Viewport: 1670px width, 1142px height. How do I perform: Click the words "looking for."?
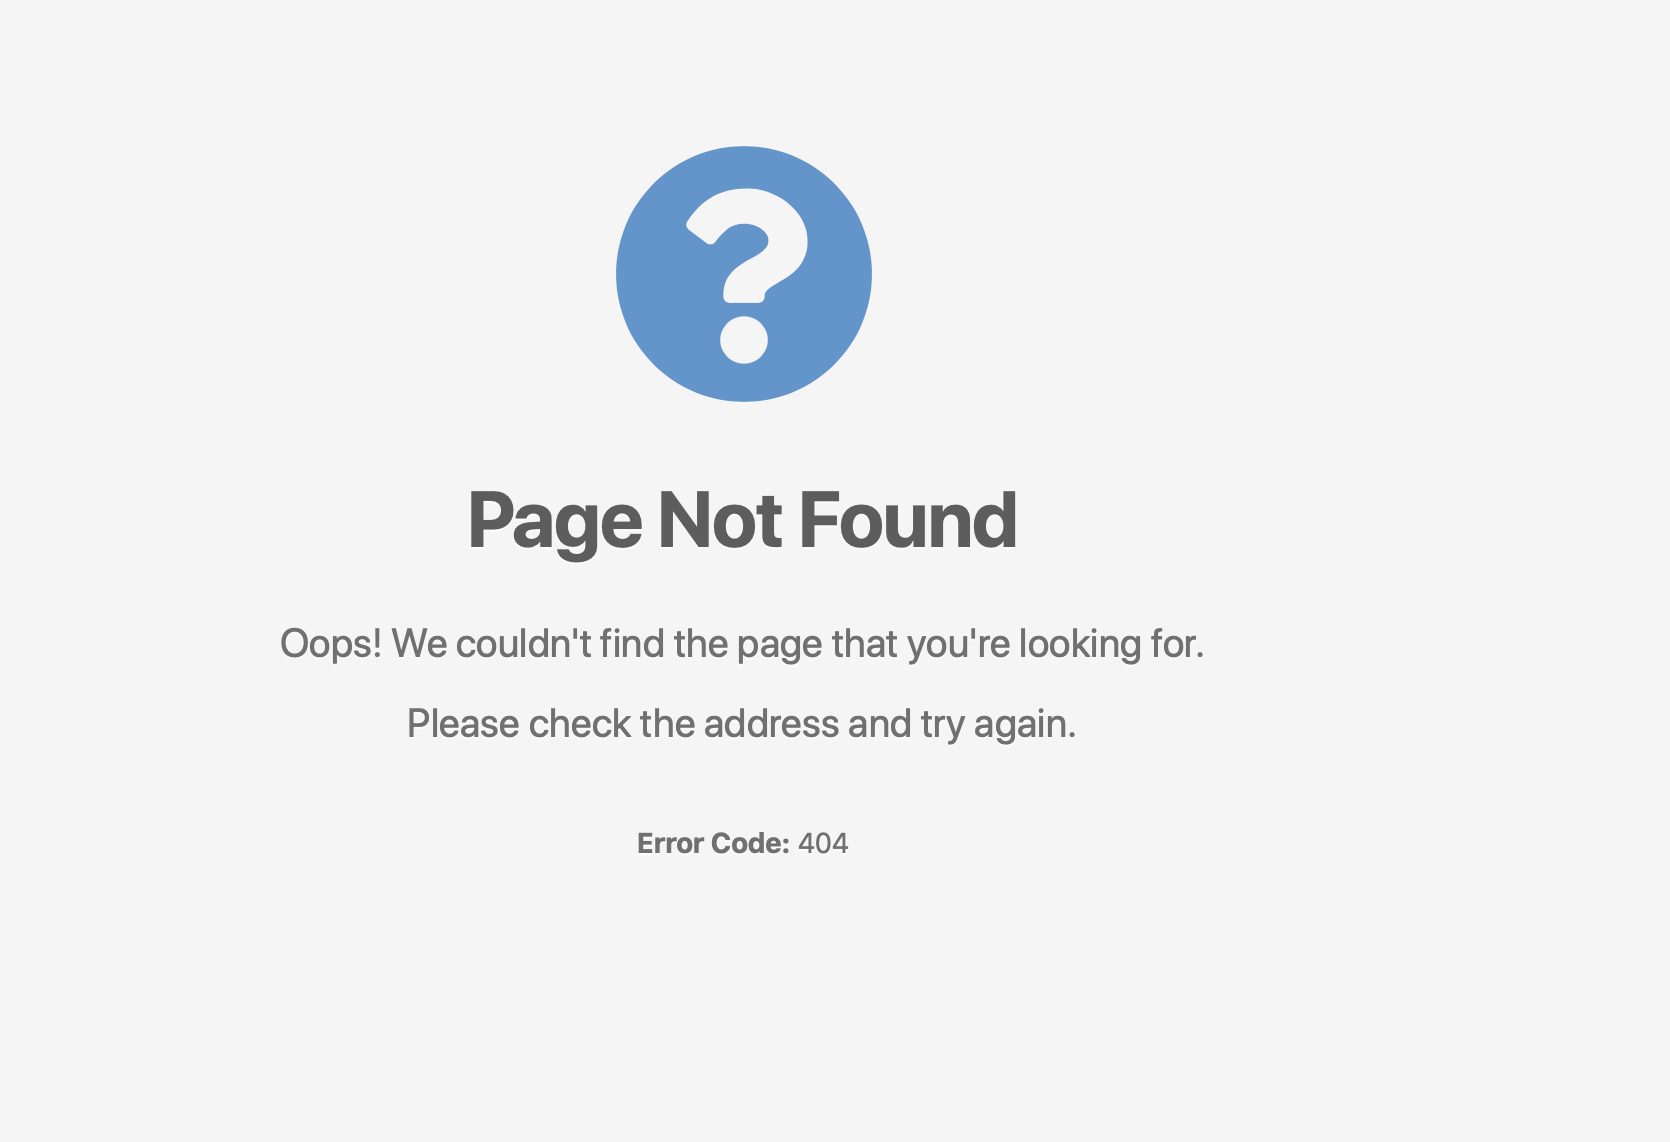(x=1111, y=644)
